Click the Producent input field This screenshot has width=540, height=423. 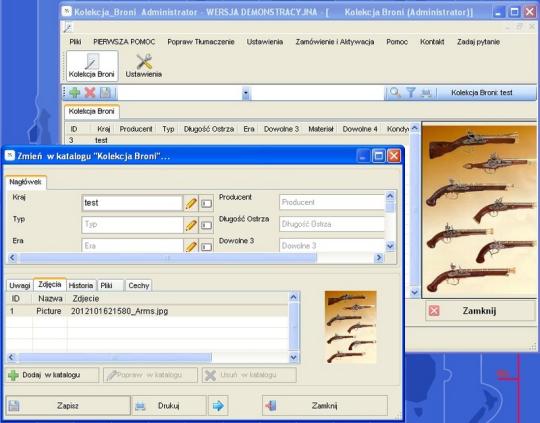pos(332,203)
